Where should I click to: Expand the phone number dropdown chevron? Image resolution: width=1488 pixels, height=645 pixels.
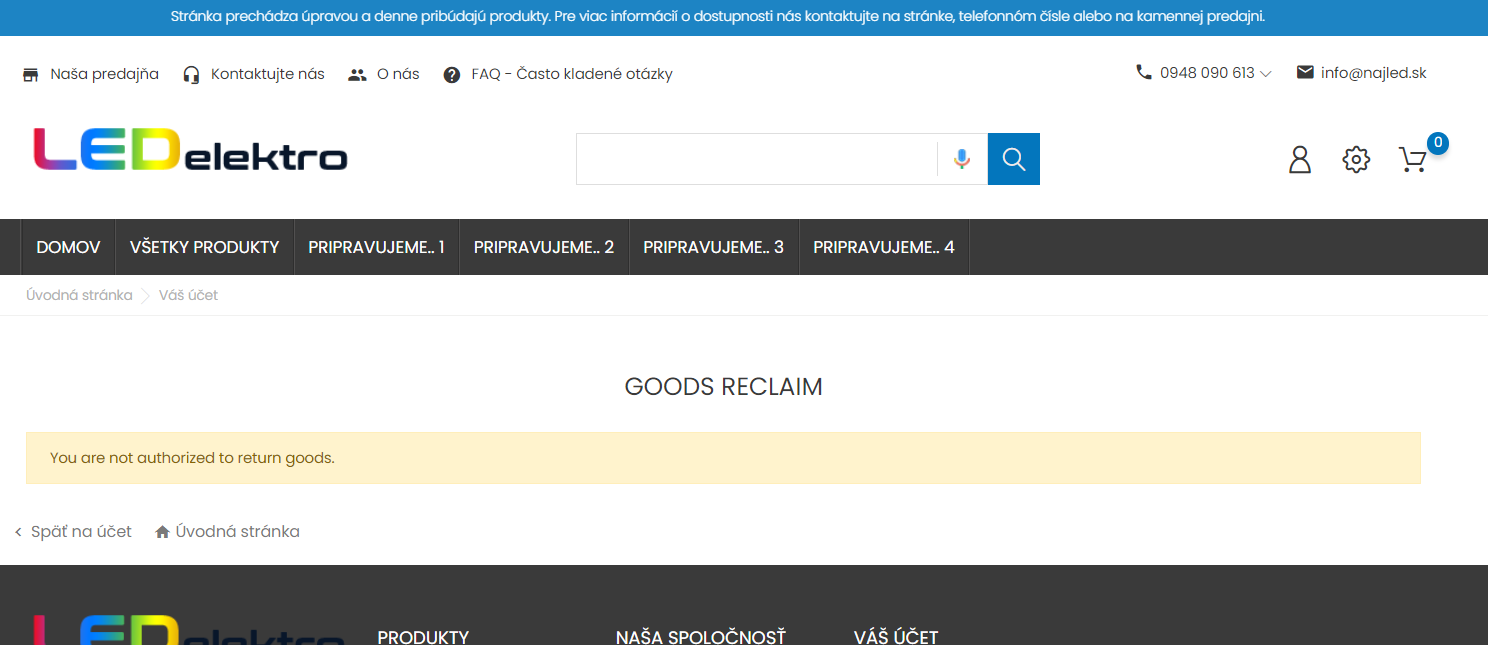tap(1266, 73)
